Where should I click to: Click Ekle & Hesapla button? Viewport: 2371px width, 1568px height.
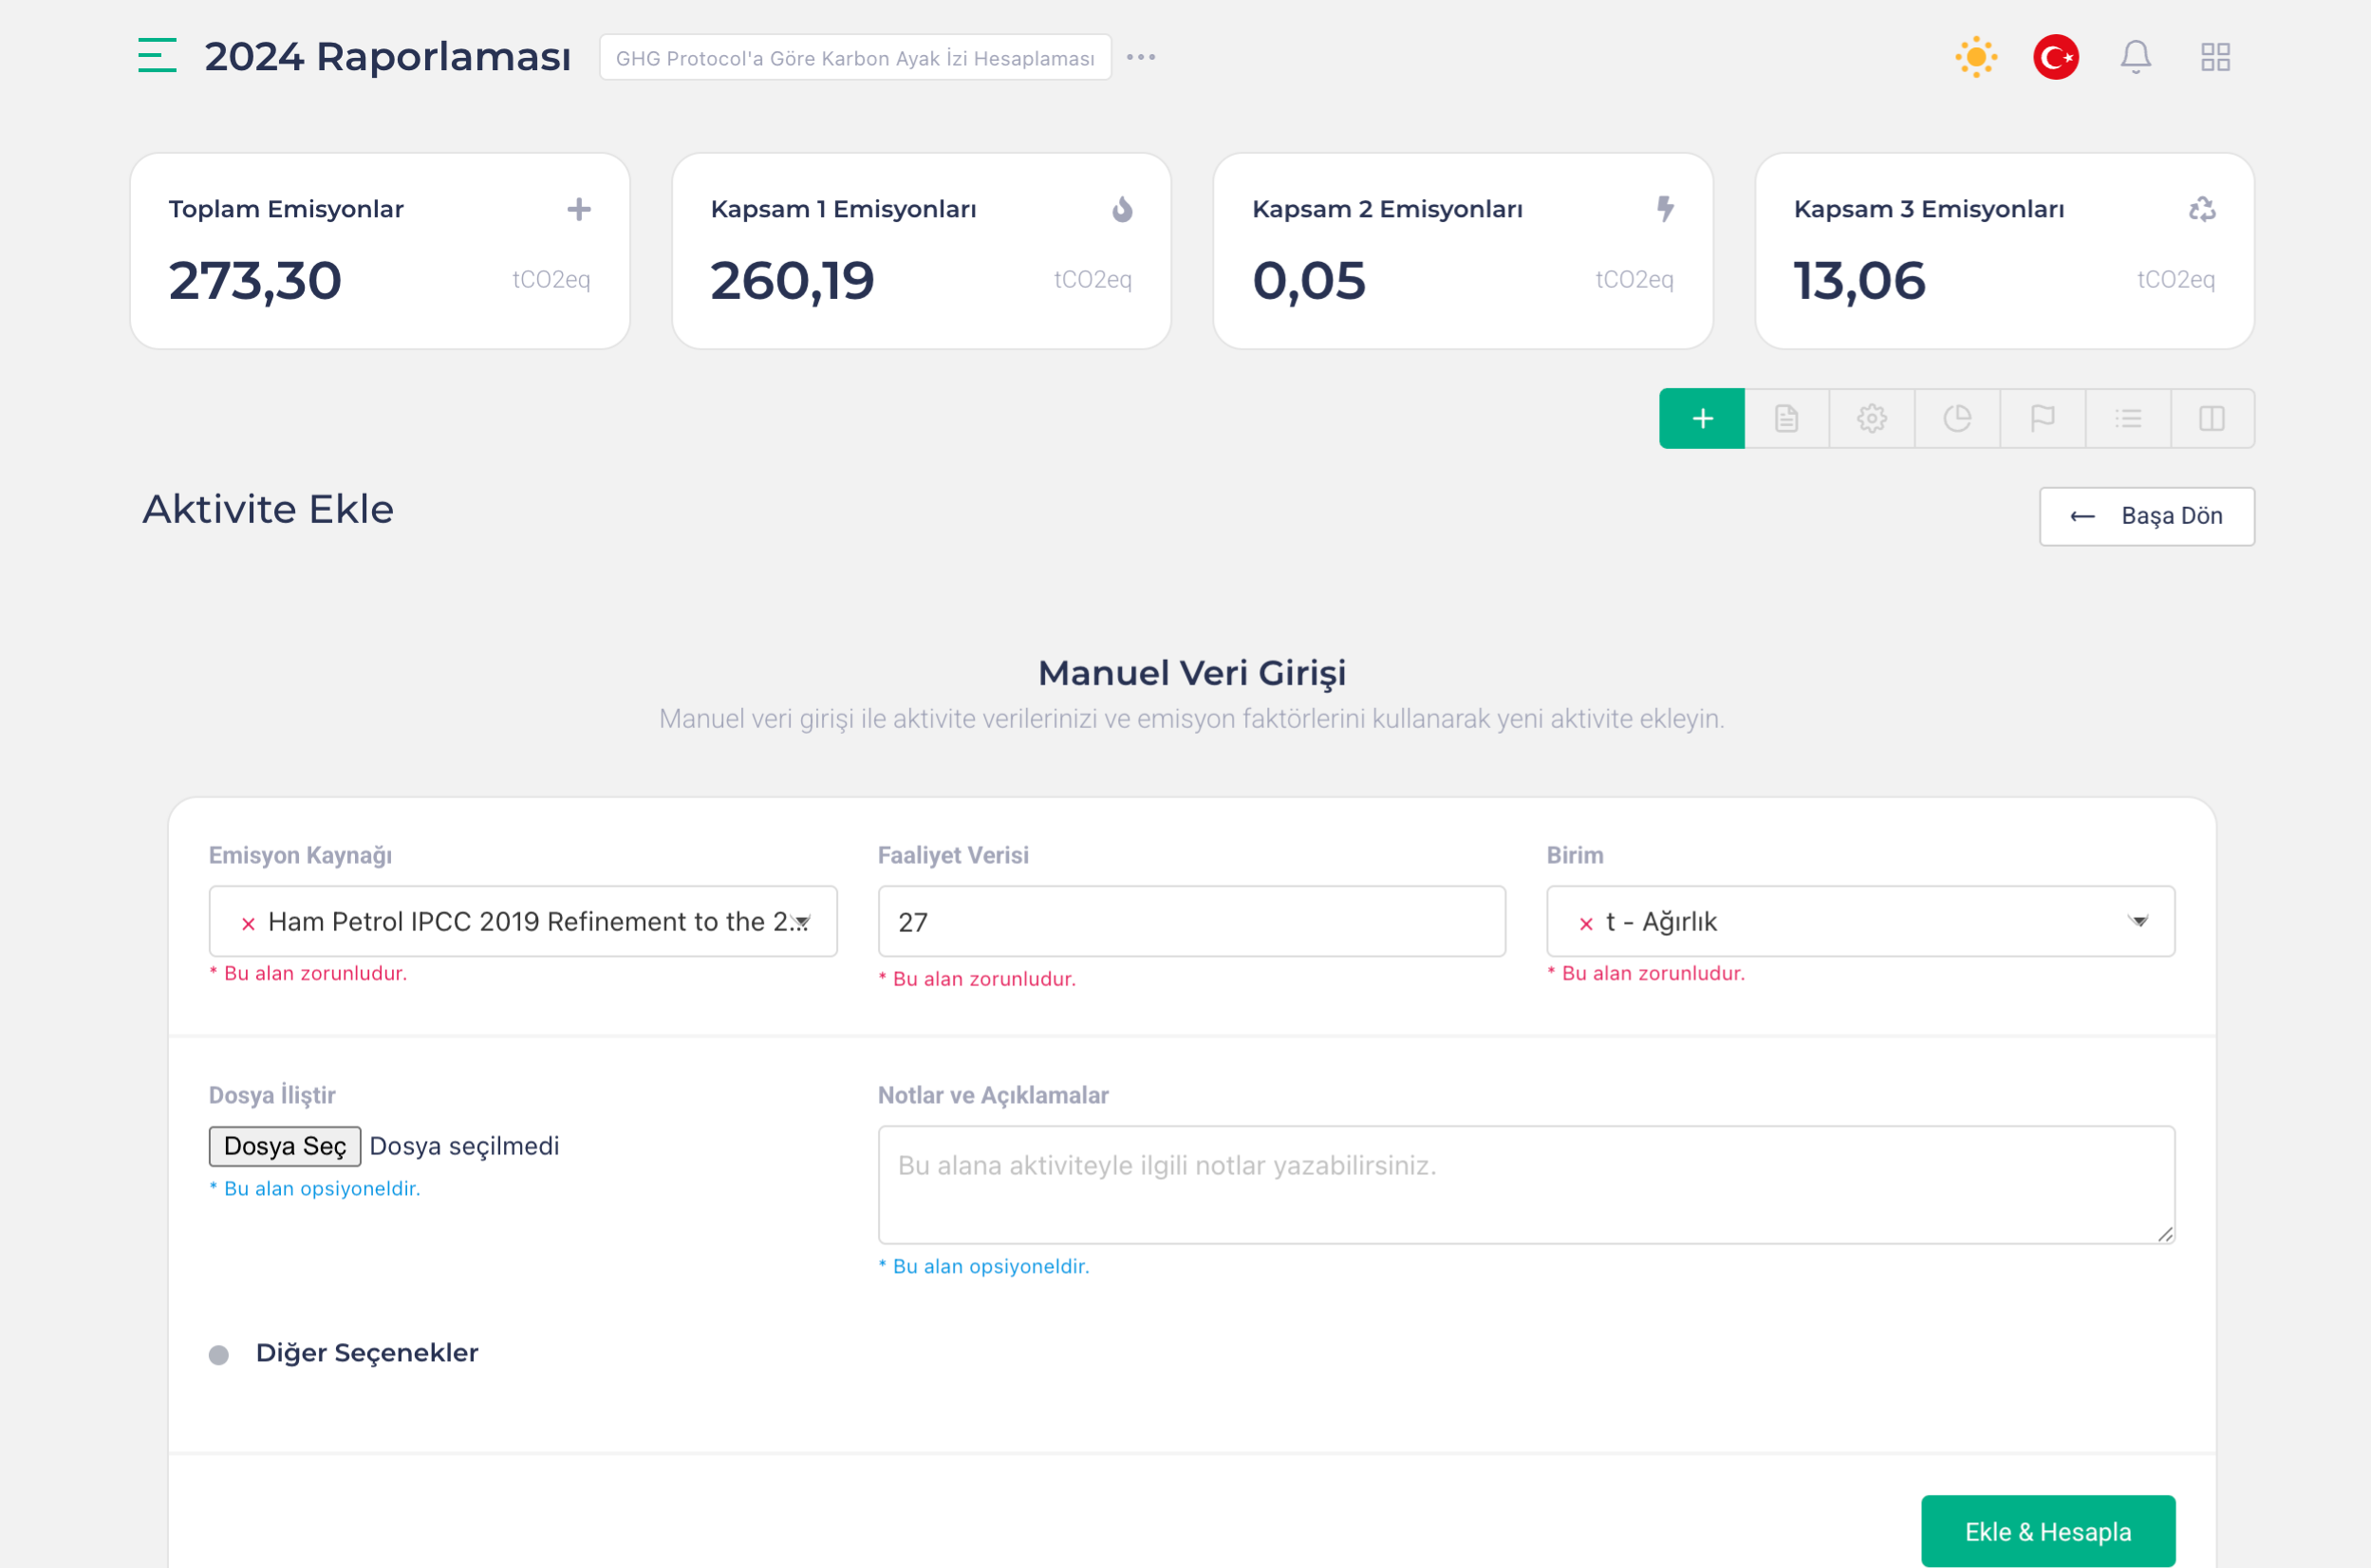coord(2047,1531)
